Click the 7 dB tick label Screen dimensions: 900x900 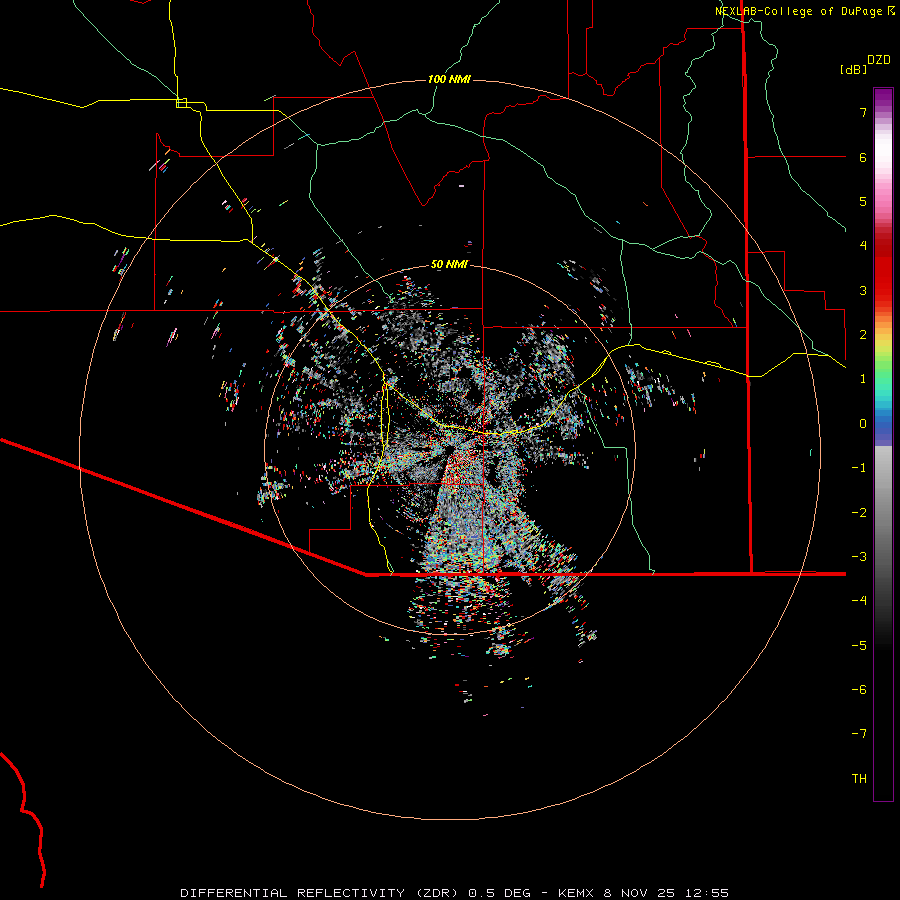click(863, 112)
